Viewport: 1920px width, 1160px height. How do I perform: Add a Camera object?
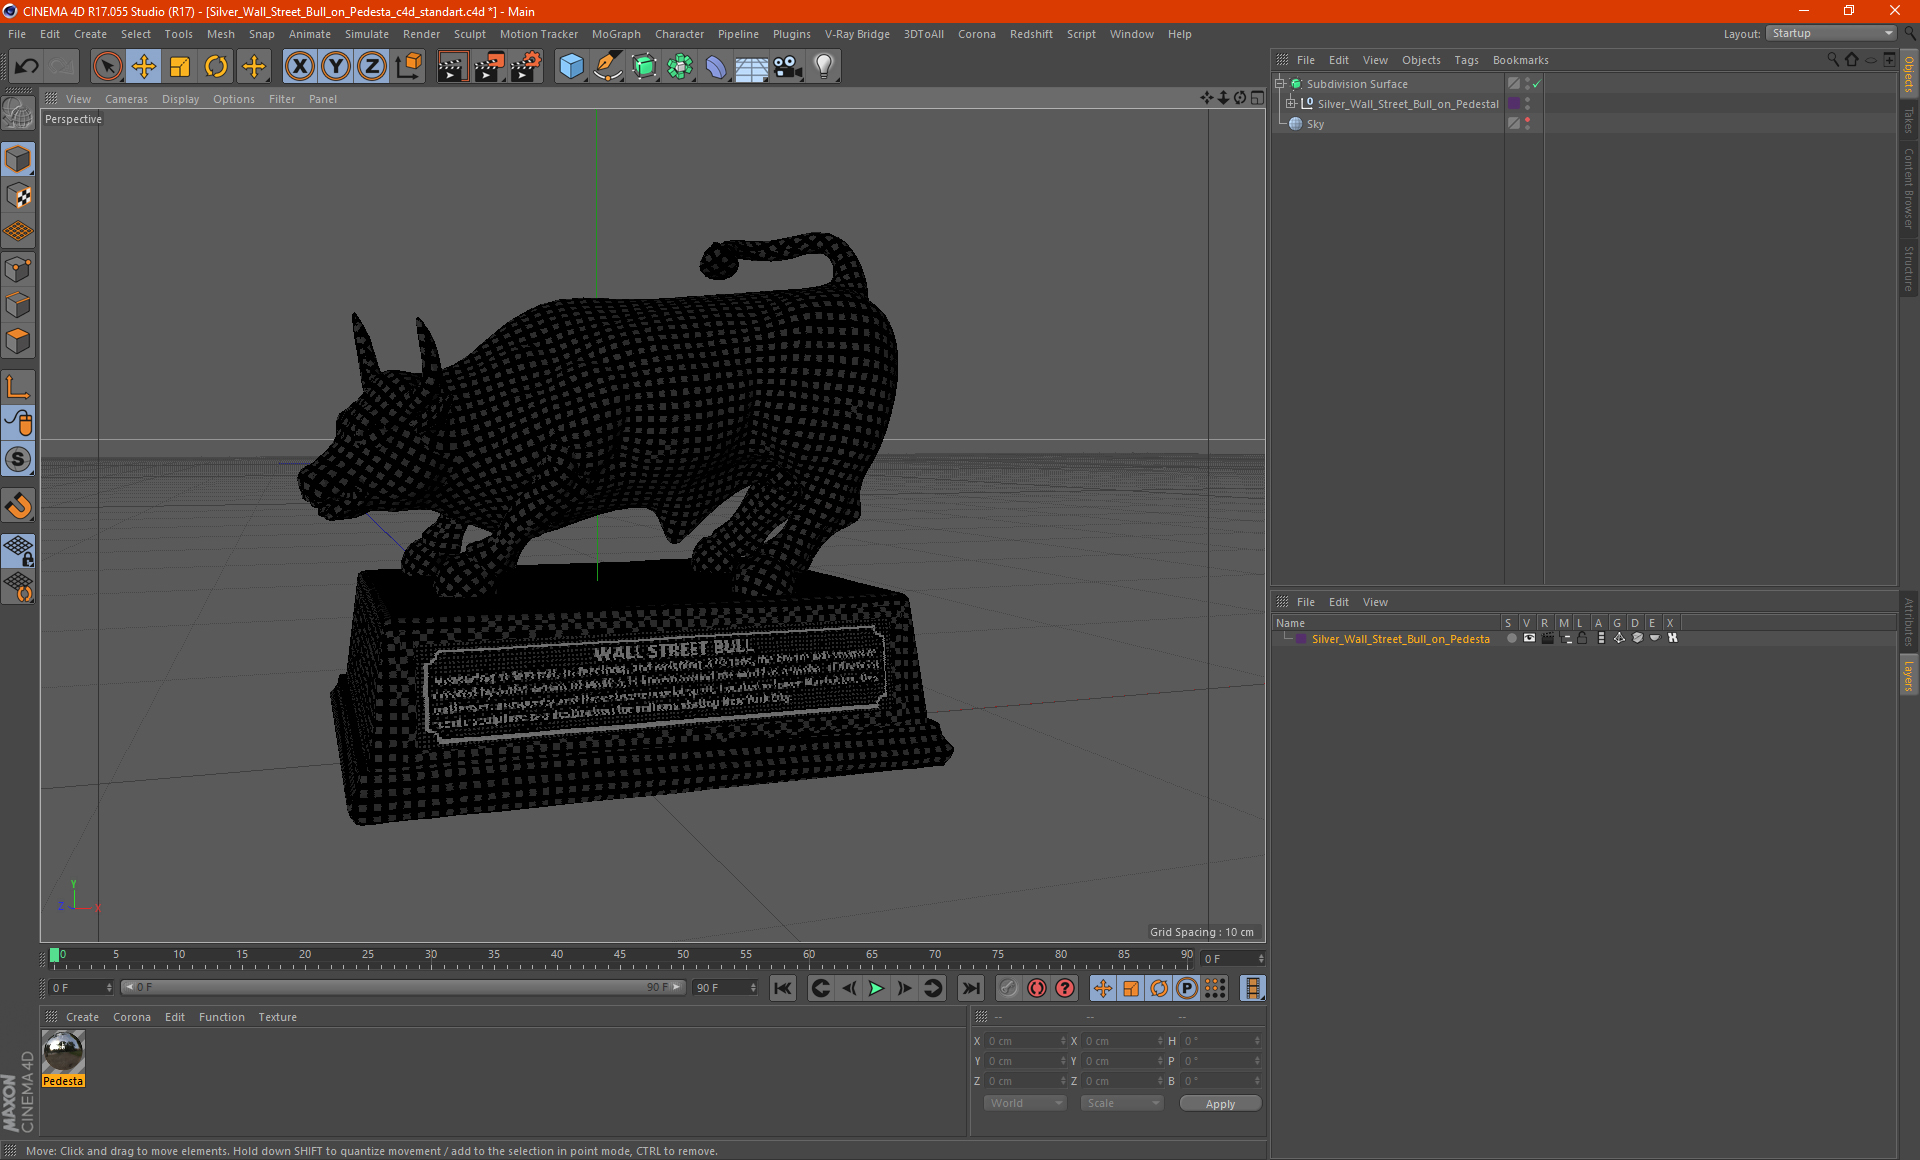tap(788, 67)
